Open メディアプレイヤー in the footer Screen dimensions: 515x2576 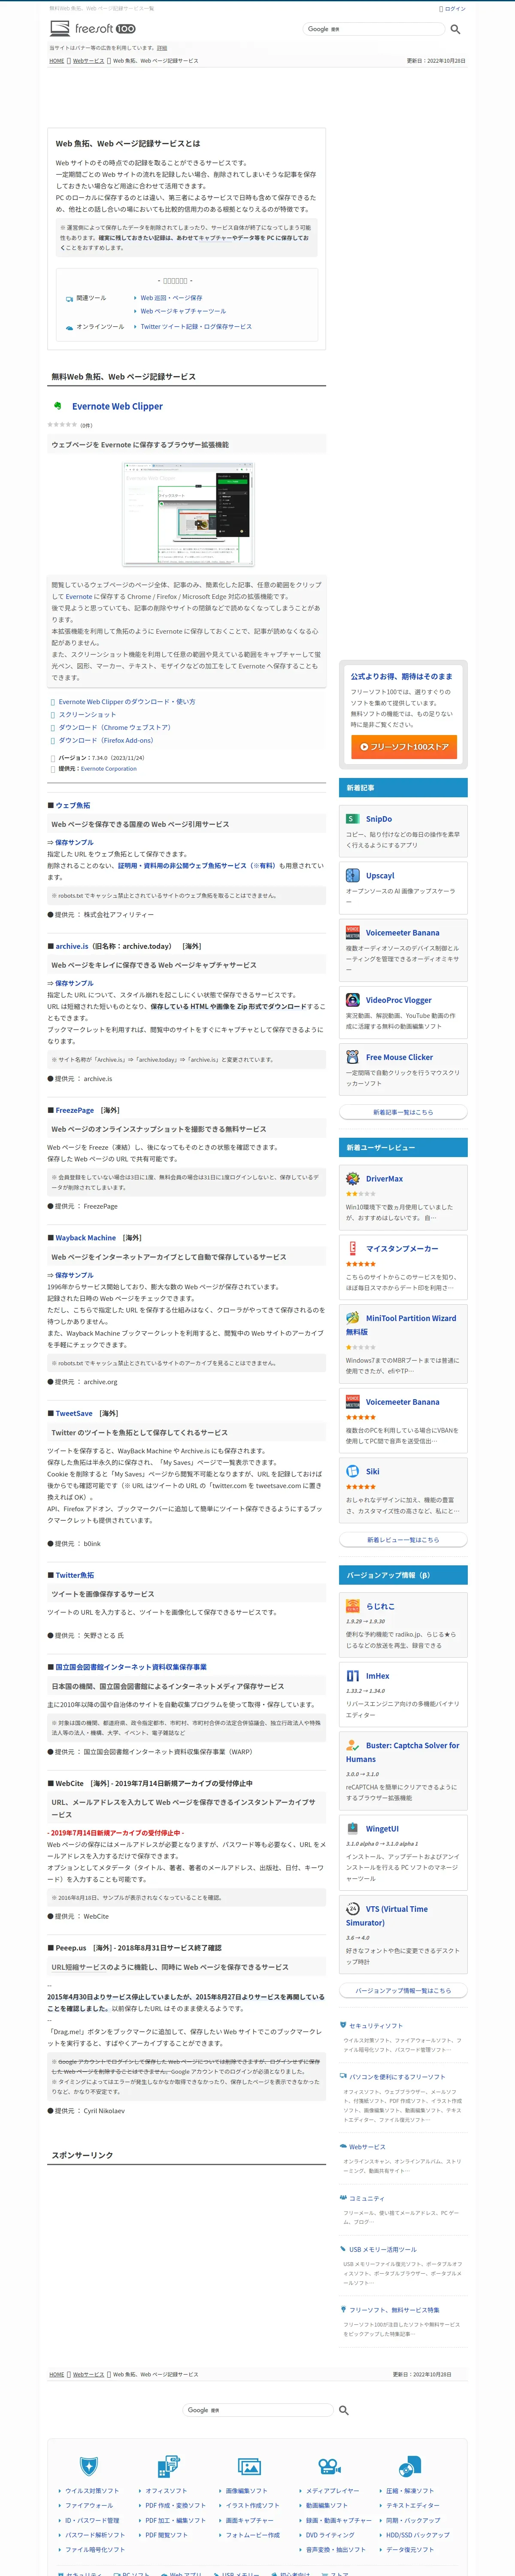[x=333, y=2491]
